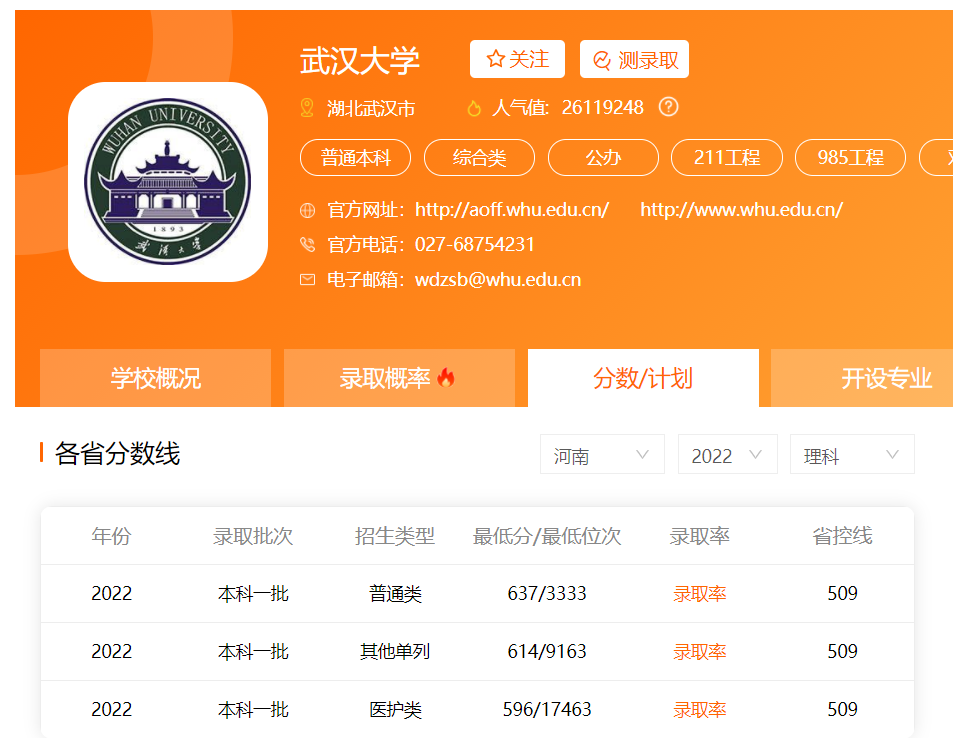
Task: Click the 录取率 link in the 其他单列 row
Action: click(700, 652)
